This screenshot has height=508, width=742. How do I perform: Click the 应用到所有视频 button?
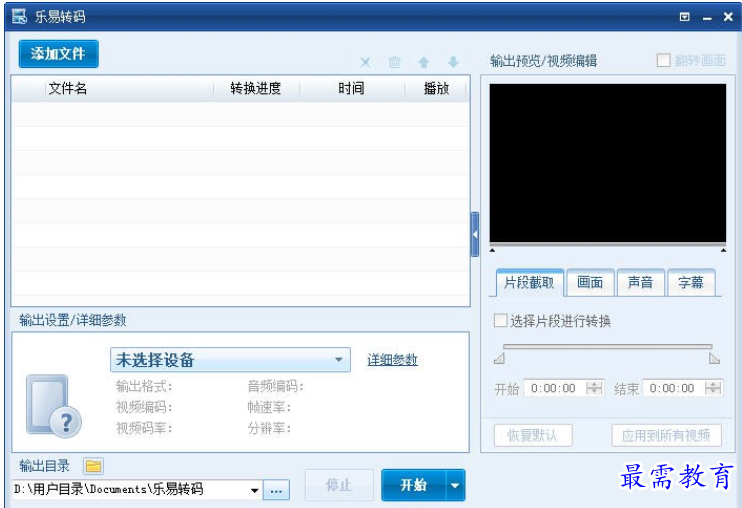coord(666,435)
